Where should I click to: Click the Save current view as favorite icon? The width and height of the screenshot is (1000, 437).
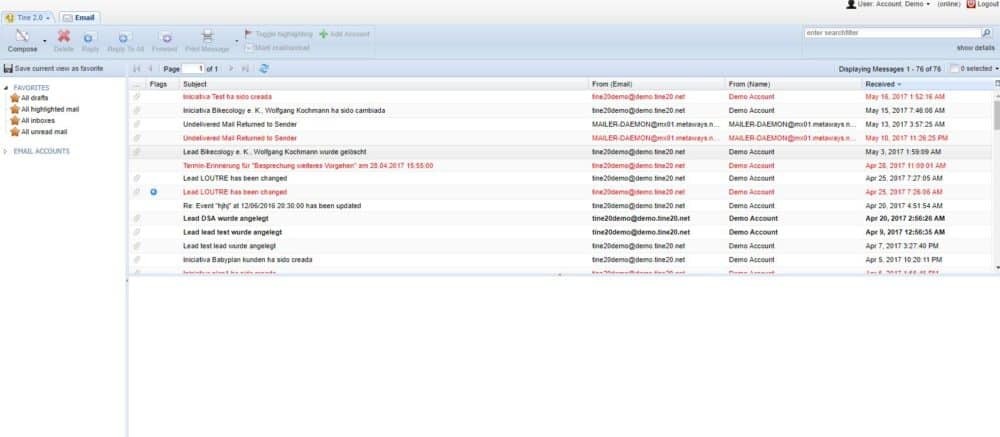point(8,69)
